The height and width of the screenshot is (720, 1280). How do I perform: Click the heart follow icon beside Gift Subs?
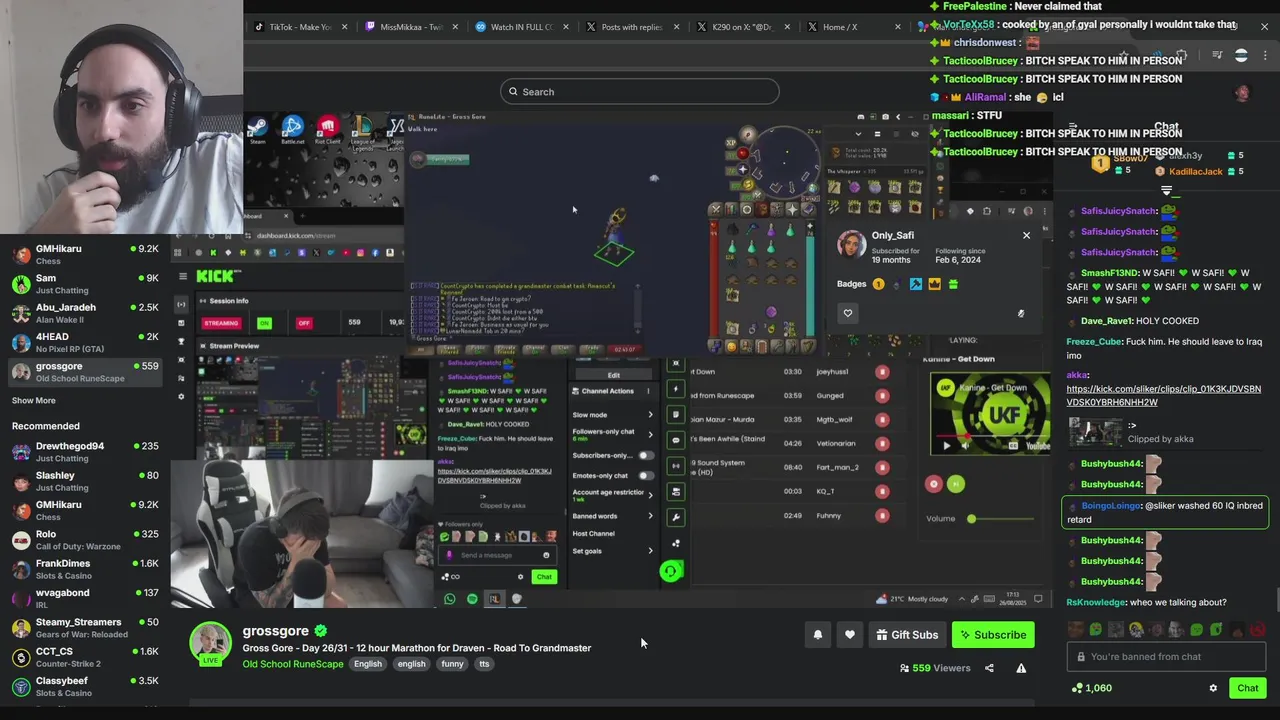[x=850, y=635]
